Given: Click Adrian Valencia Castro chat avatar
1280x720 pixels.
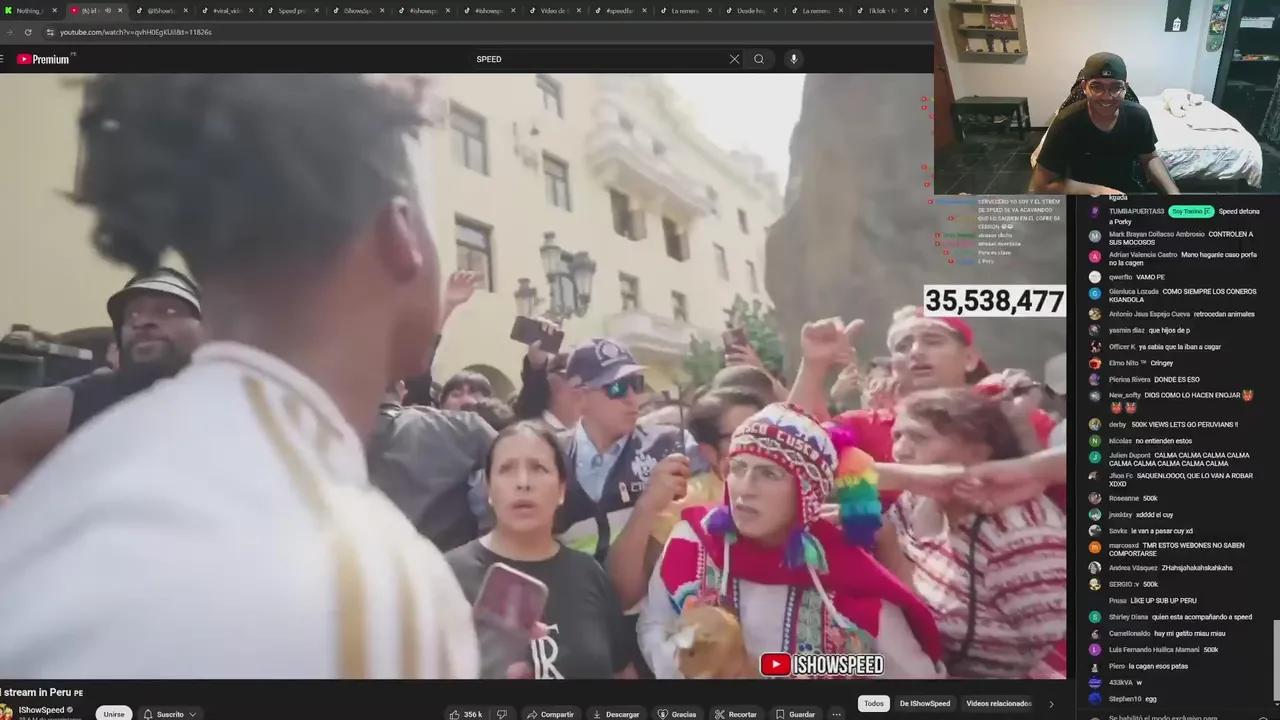Looking at the screenshot, I should click(x=1095, y=256).
